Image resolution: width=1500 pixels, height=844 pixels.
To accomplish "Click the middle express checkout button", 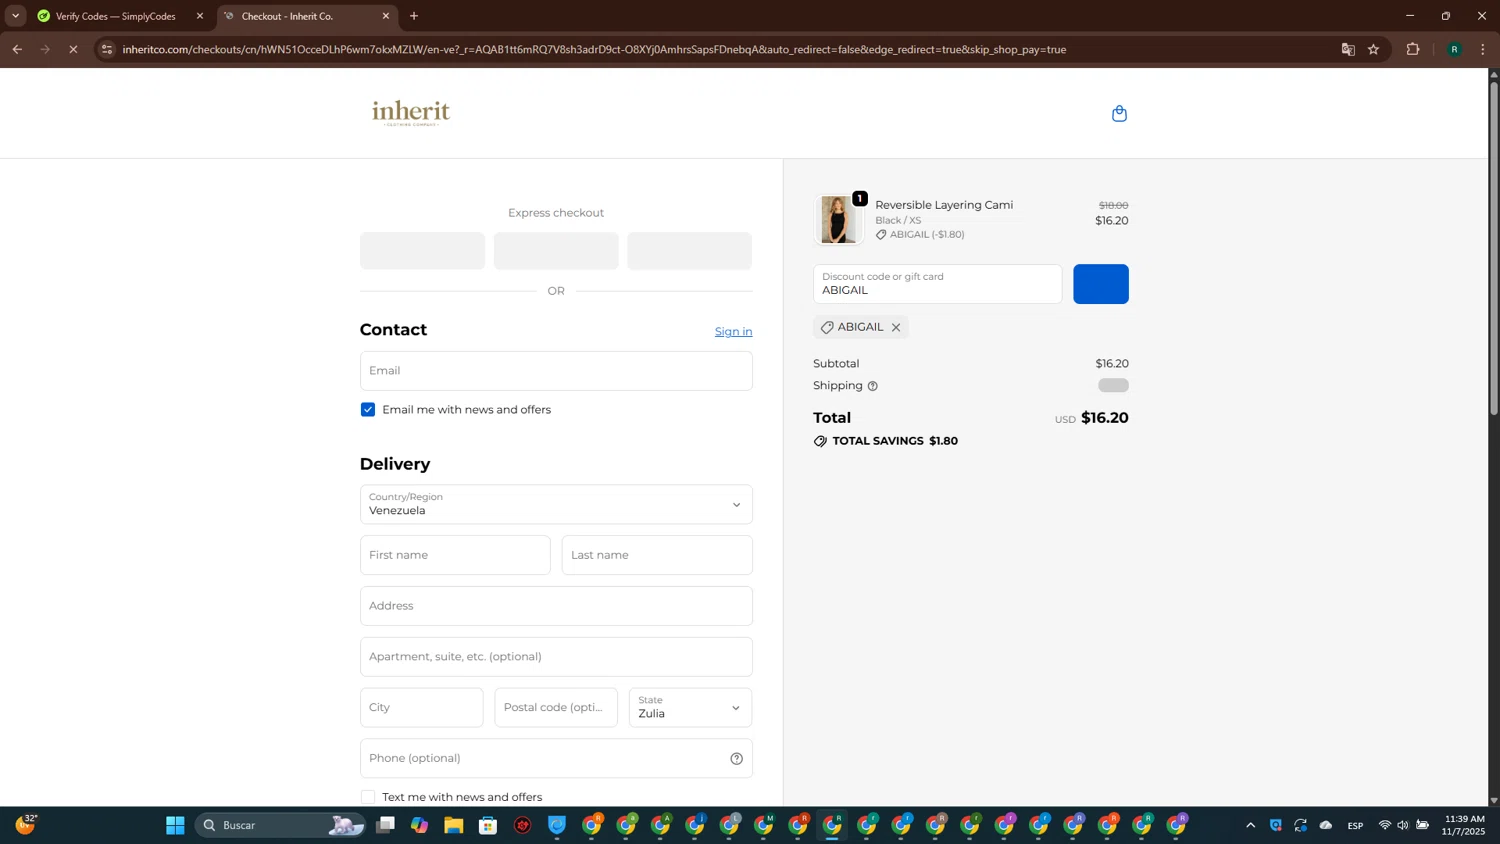I will [x=556, y=251].
